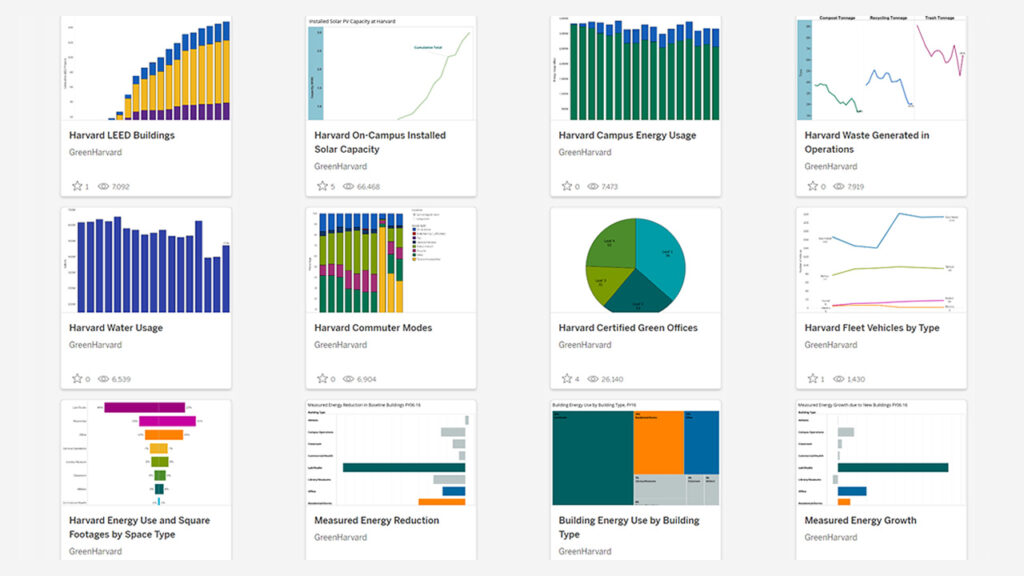The image size is (1024, 576).
Task: Open the Measured Energy Growth title link
Action: point(860,520)
